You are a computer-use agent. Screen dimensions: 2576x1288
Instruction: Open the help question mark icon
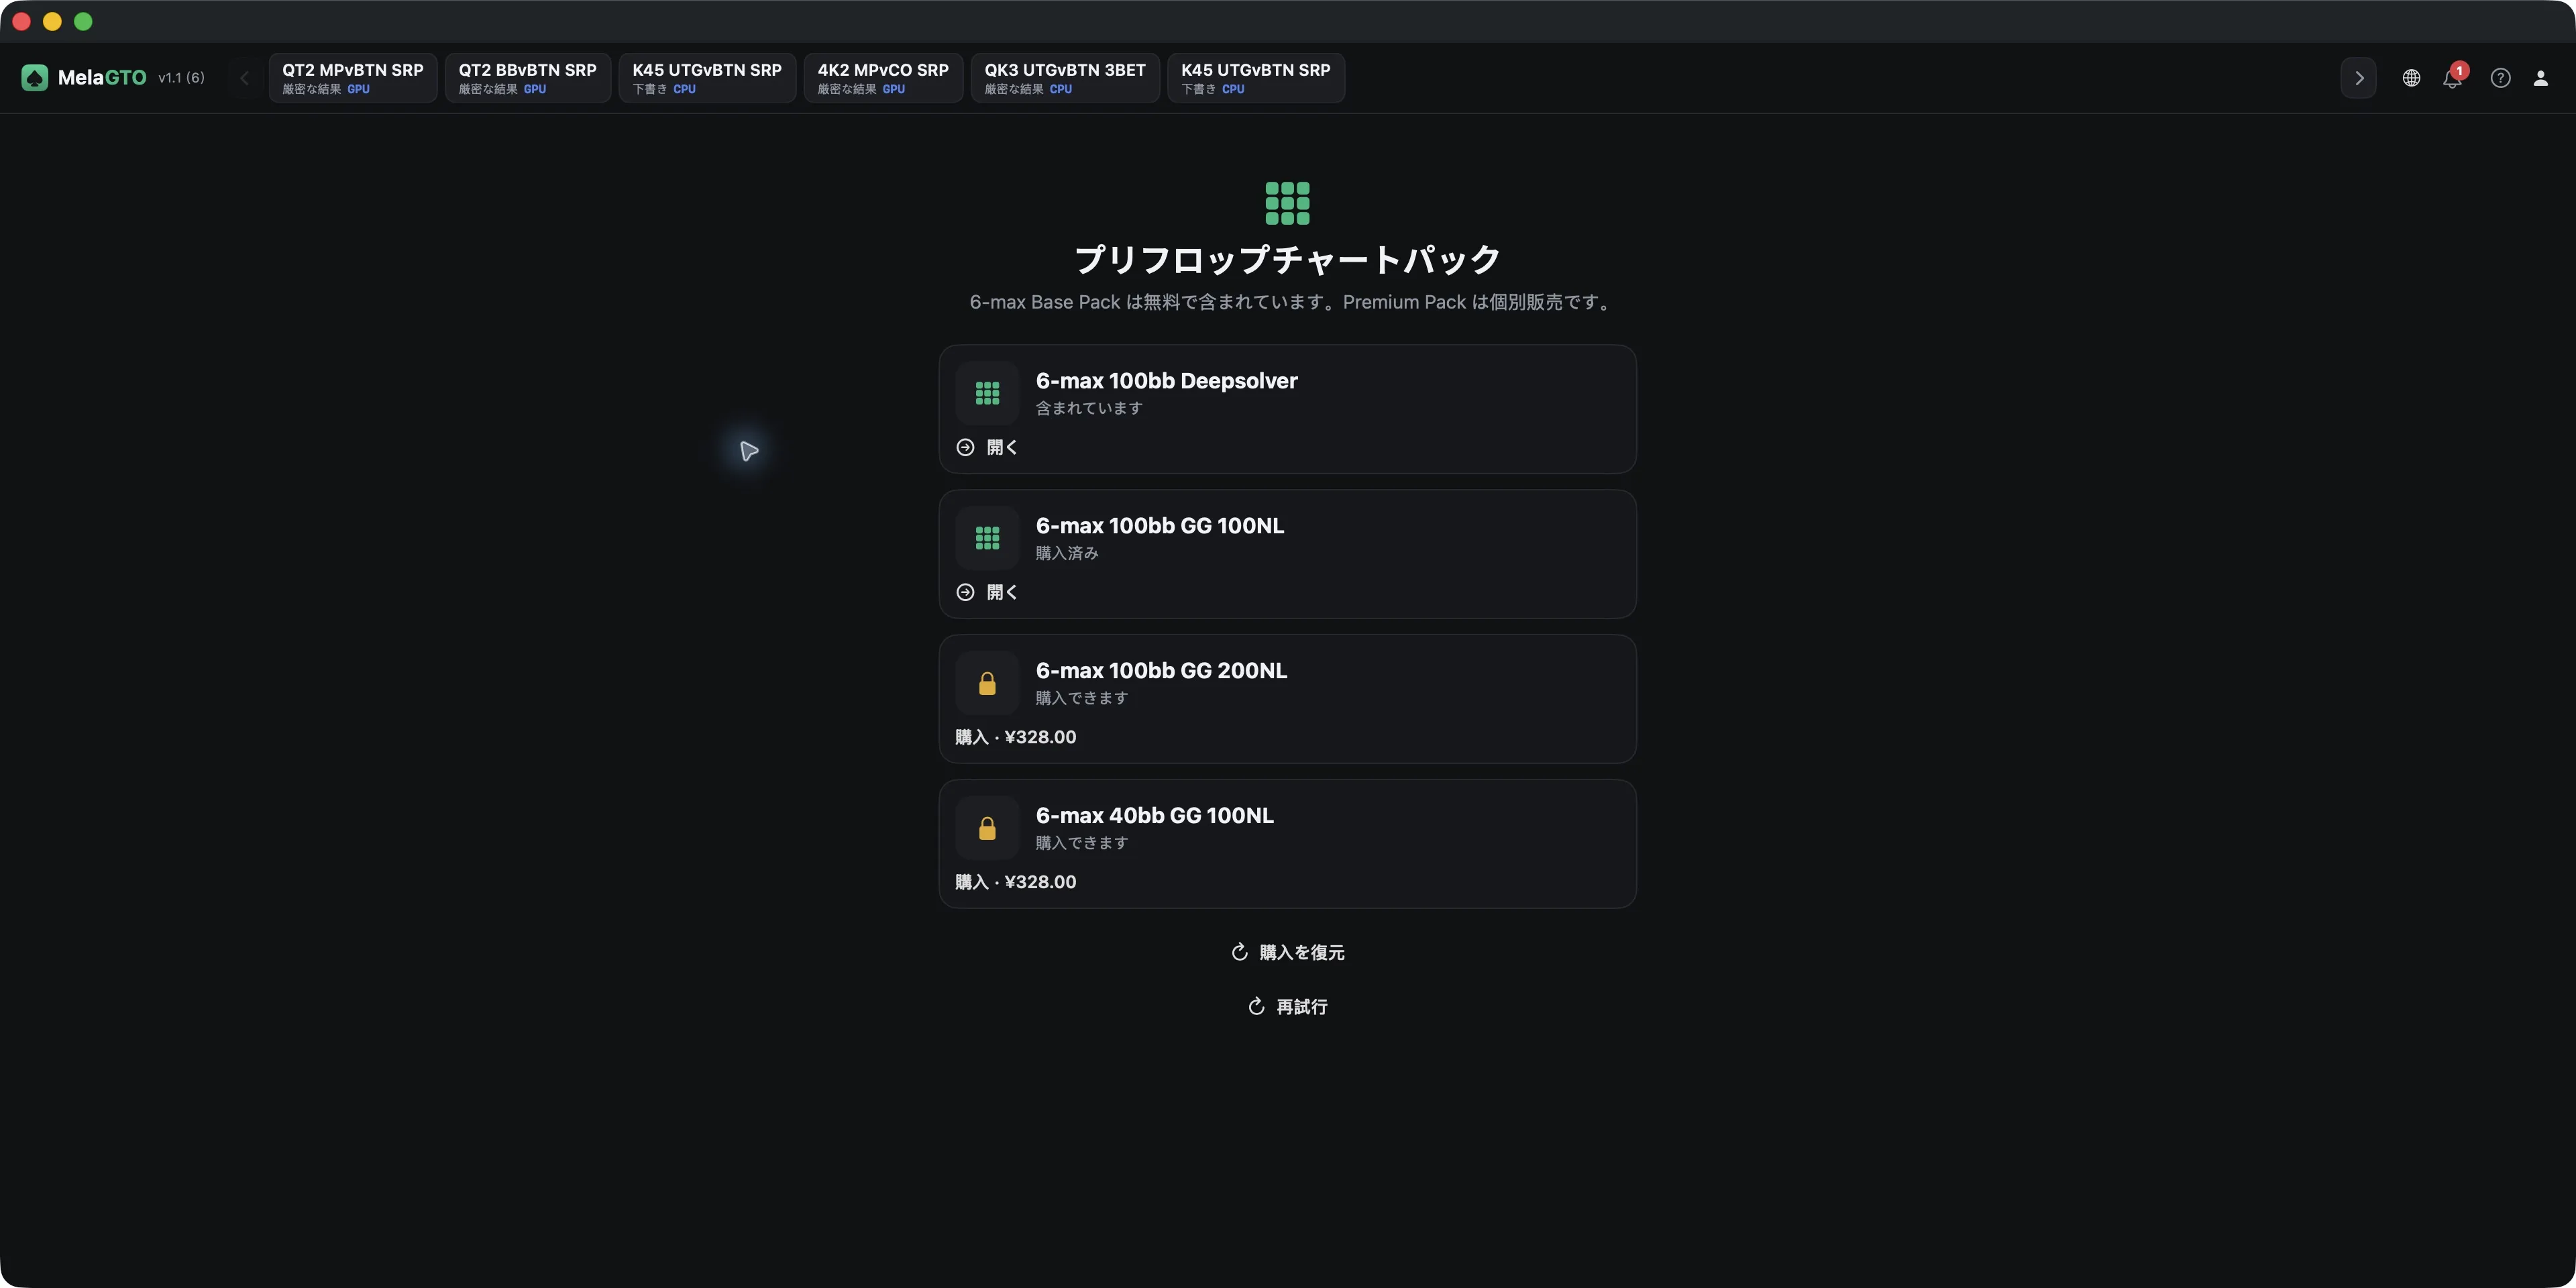pos(2500,78)
